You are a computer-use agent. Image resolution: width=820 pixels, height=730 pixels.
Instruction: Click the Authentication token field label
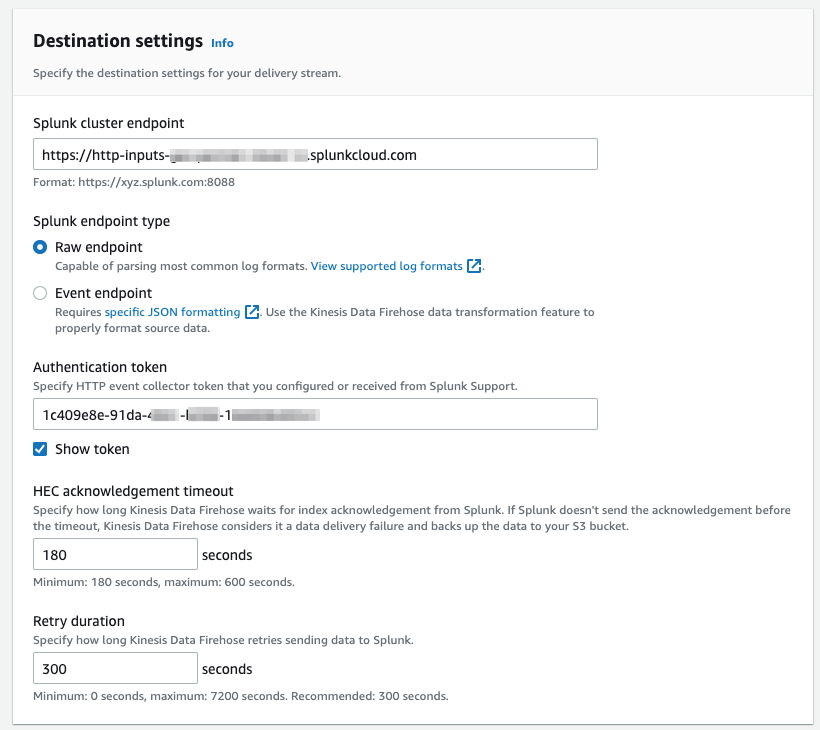tap(100, 368)
